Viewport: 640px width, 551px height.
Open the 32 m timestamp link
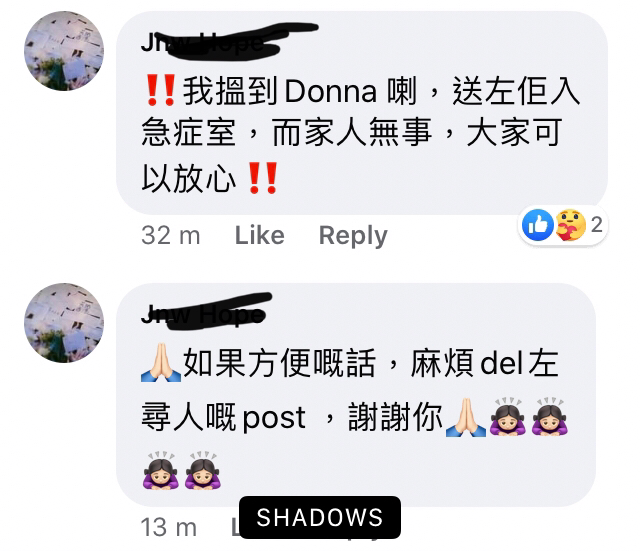click(x=171, y=236)
